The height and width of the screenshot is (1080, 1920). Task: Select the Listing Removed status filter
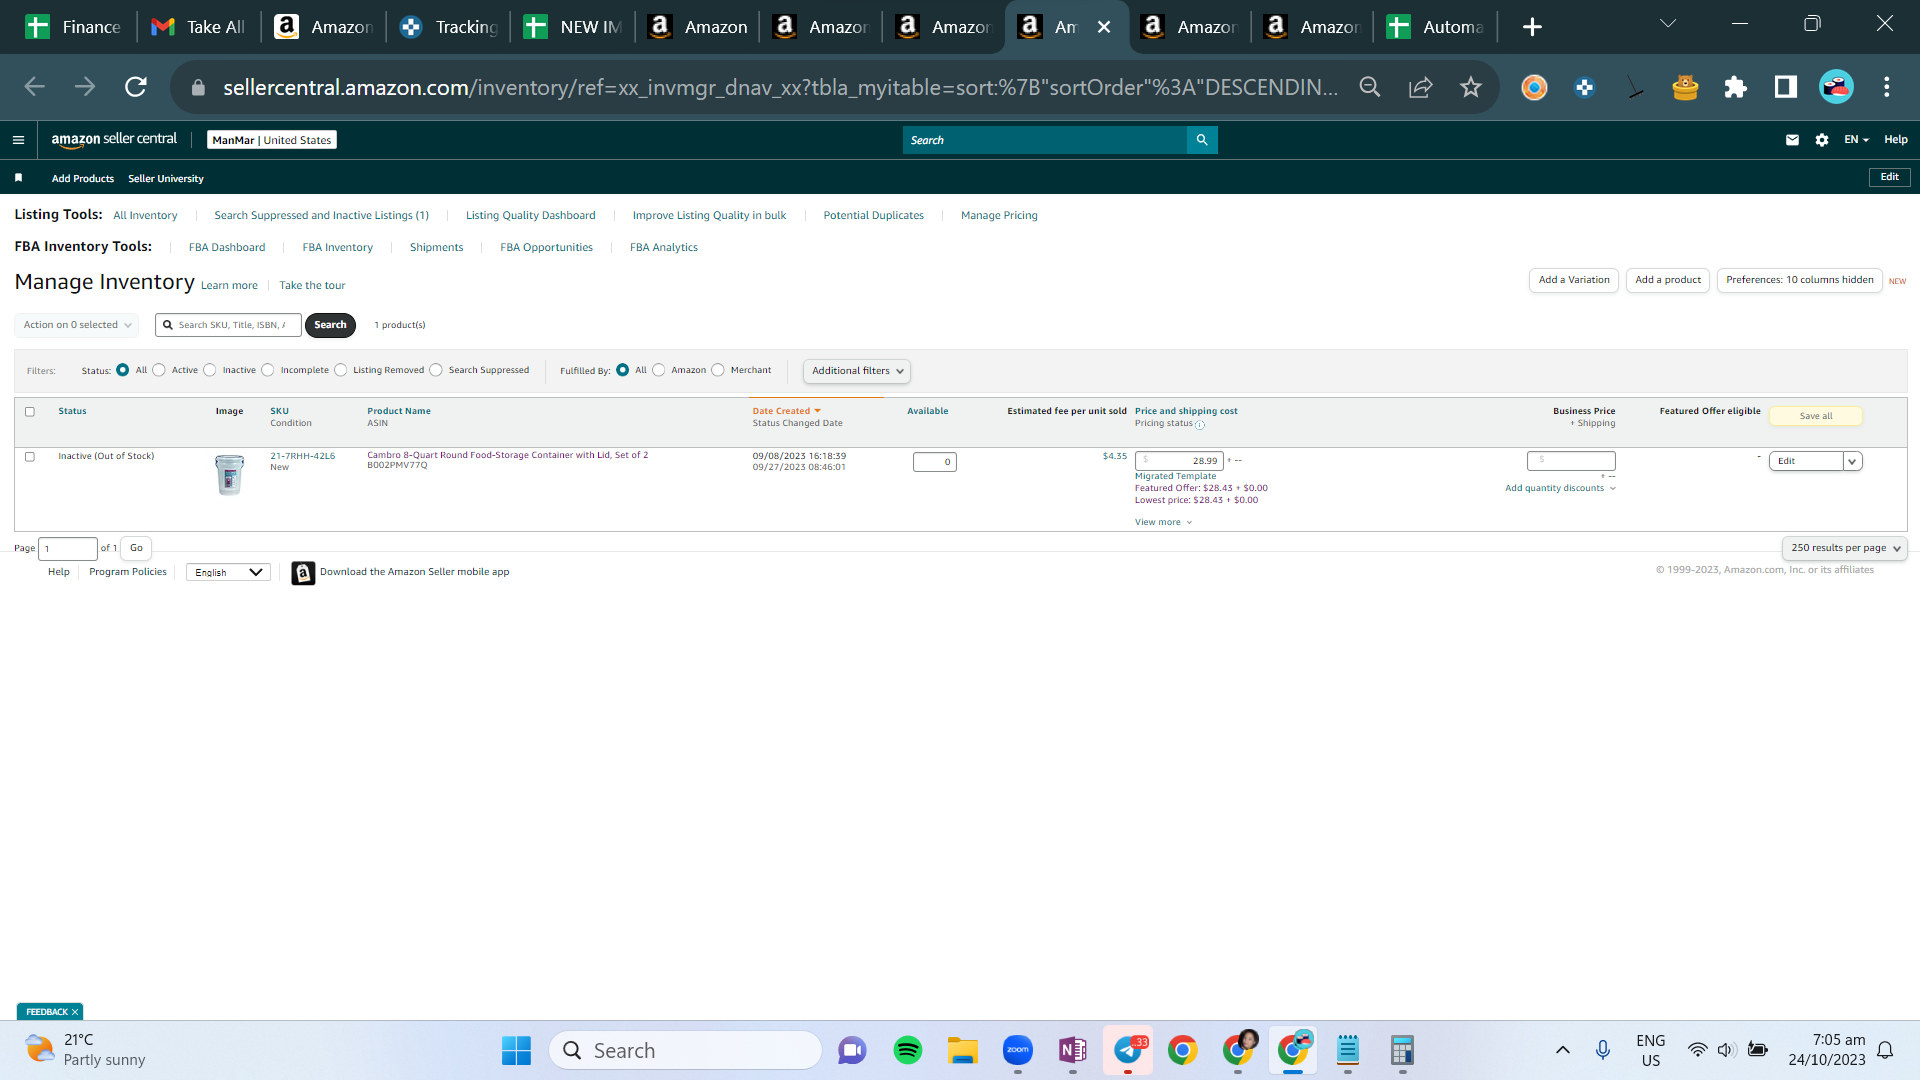(341, 370)
